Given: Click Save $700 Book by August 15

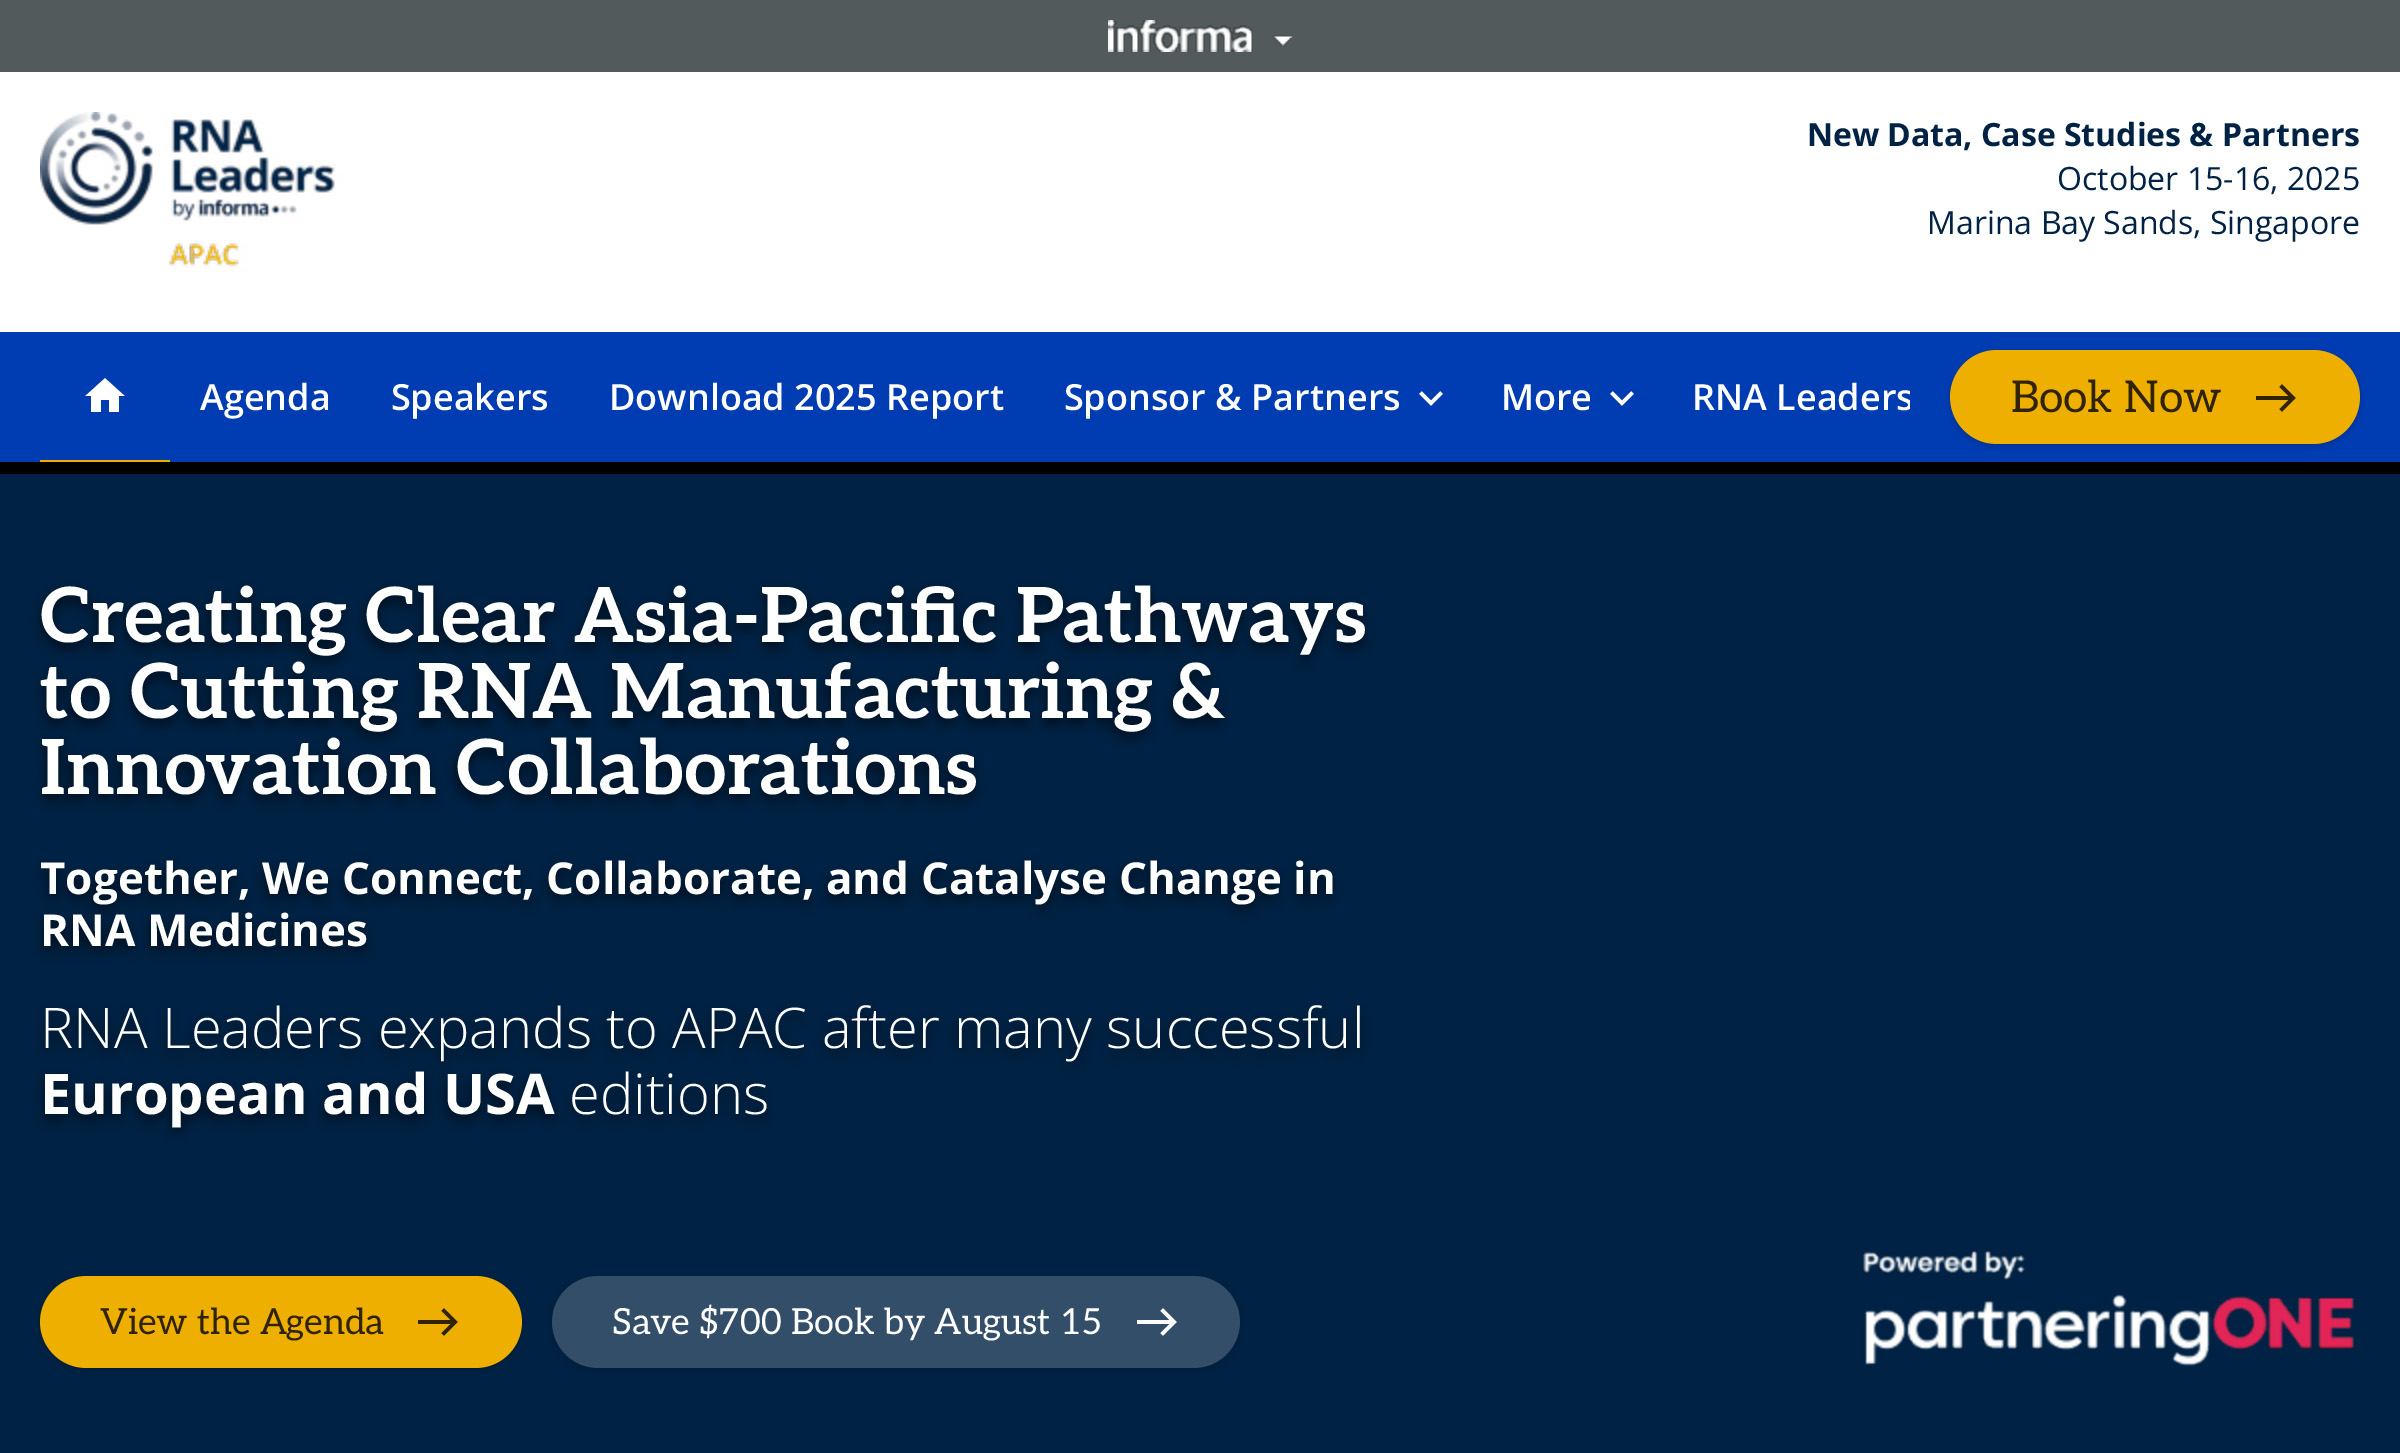Looking at the screenshot, I should pos(896,1322).
